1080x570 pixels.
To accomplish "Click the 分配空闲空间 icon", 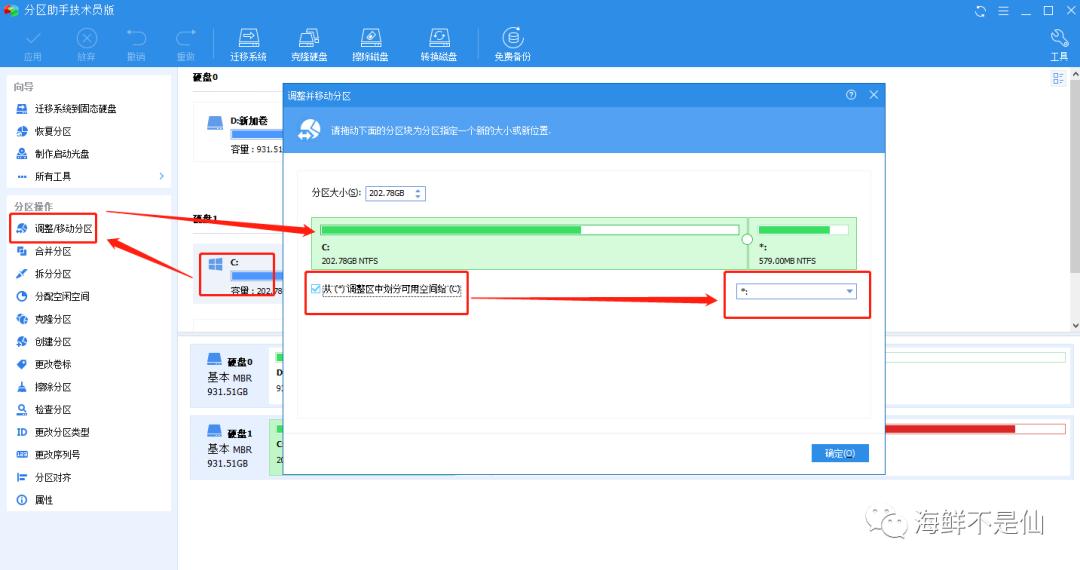I will [x=21, y=297].
